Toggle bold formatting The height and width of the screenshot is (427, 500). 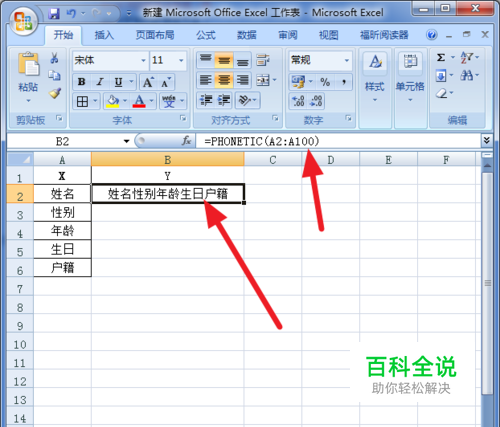[x=81, y=82]
